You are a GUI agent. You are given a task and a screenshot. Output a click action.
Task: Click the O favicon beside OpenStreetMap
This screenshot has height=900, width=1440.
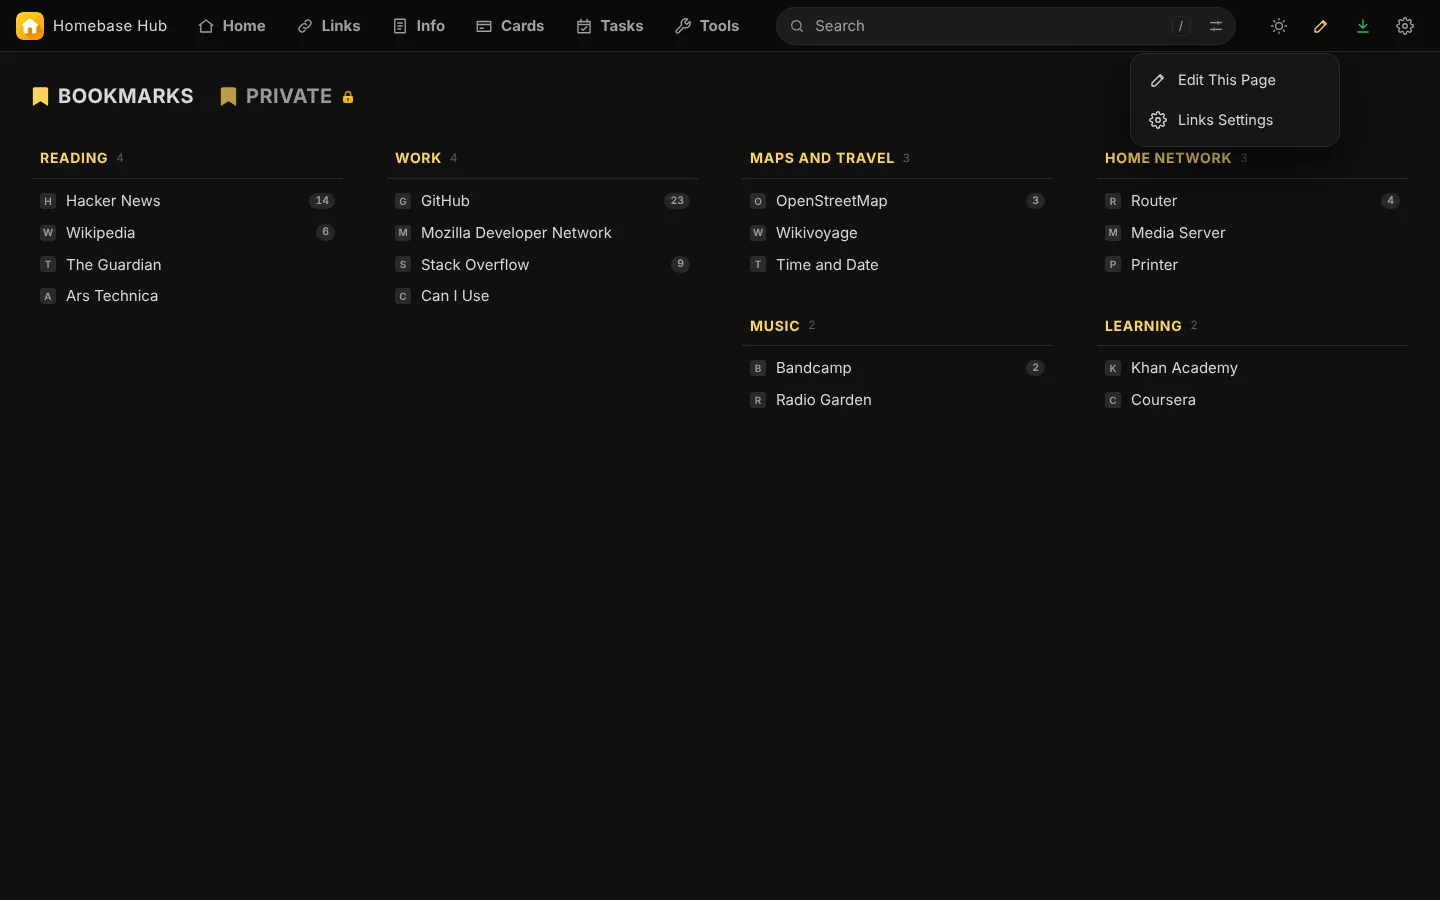click(x=758, y=201)
